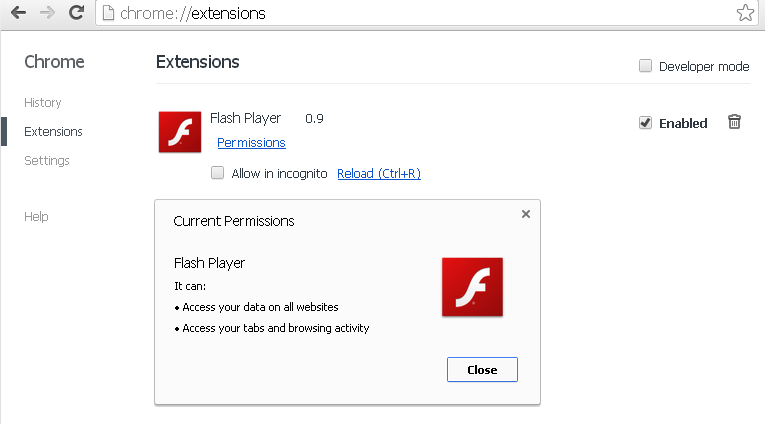Screen dimensions: 765x424
Task: Click the browser forward arrow
Action: (x=47, y=12)
